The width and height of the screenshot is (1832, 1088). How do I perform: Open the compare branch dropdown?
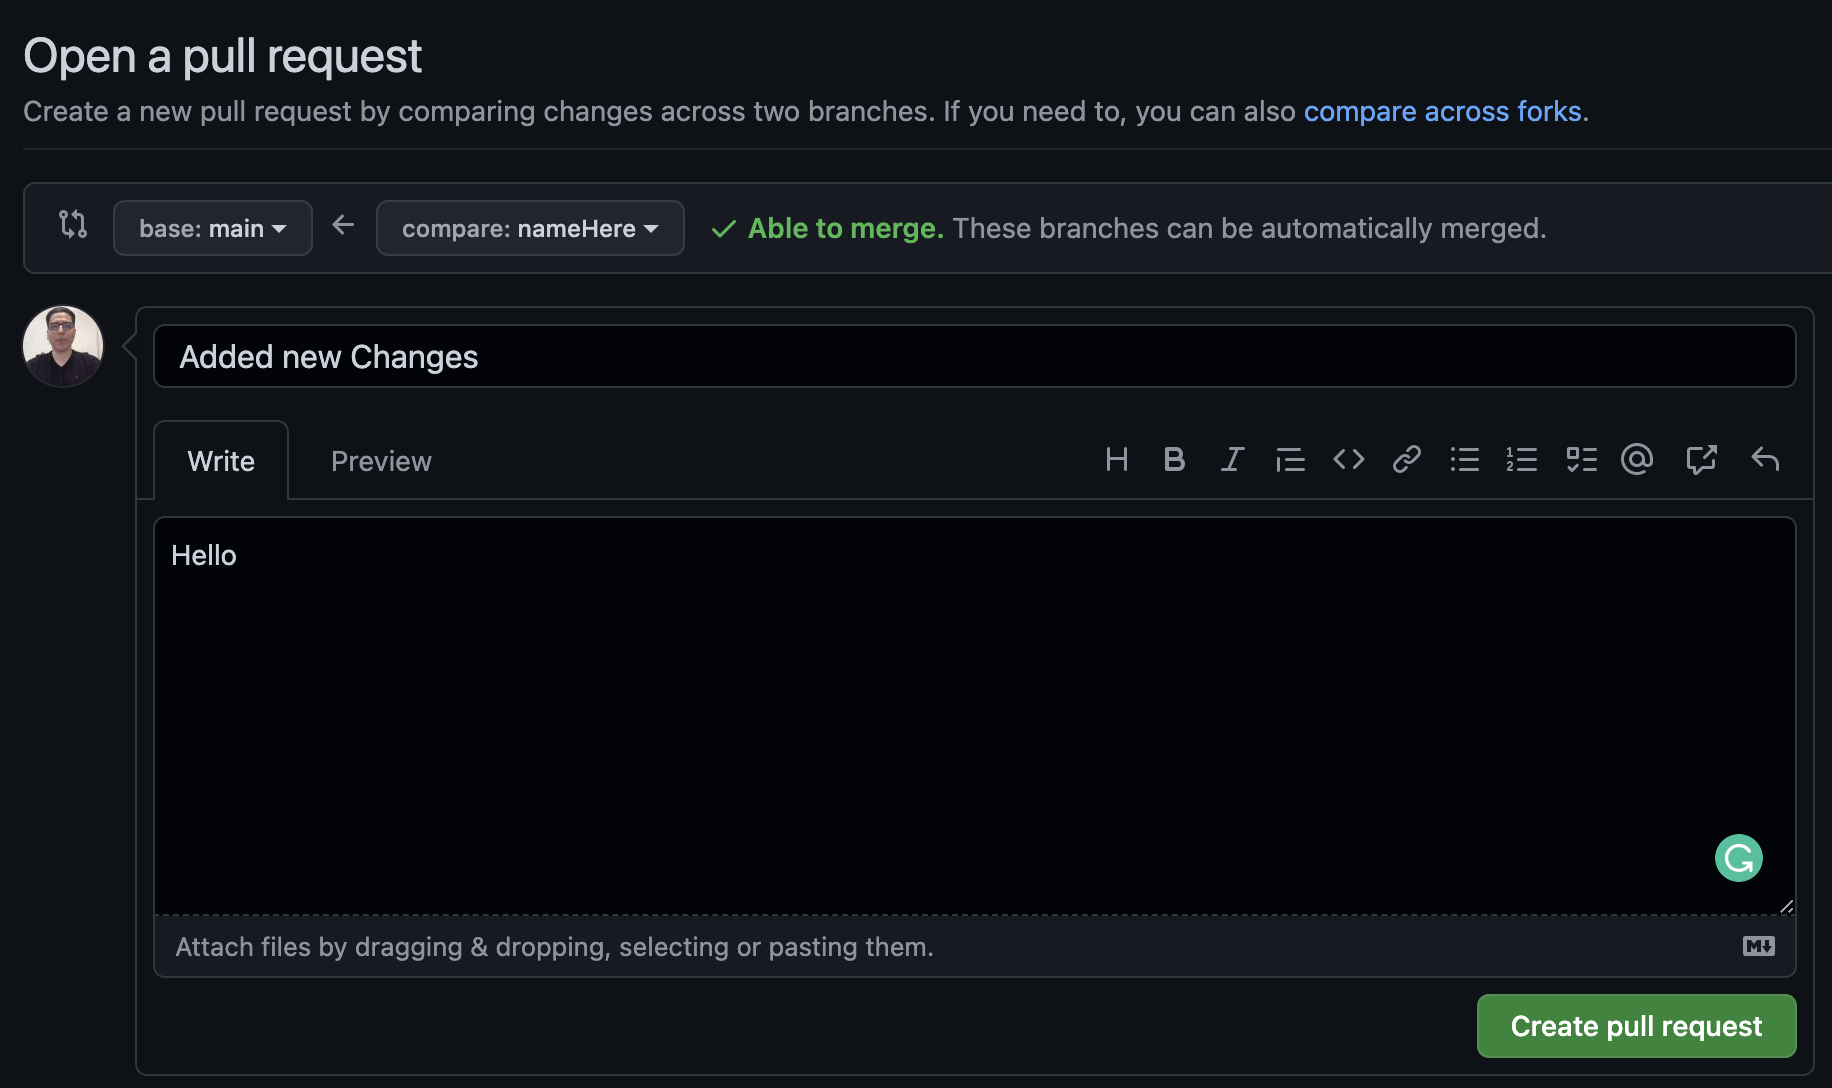point(529,228)
